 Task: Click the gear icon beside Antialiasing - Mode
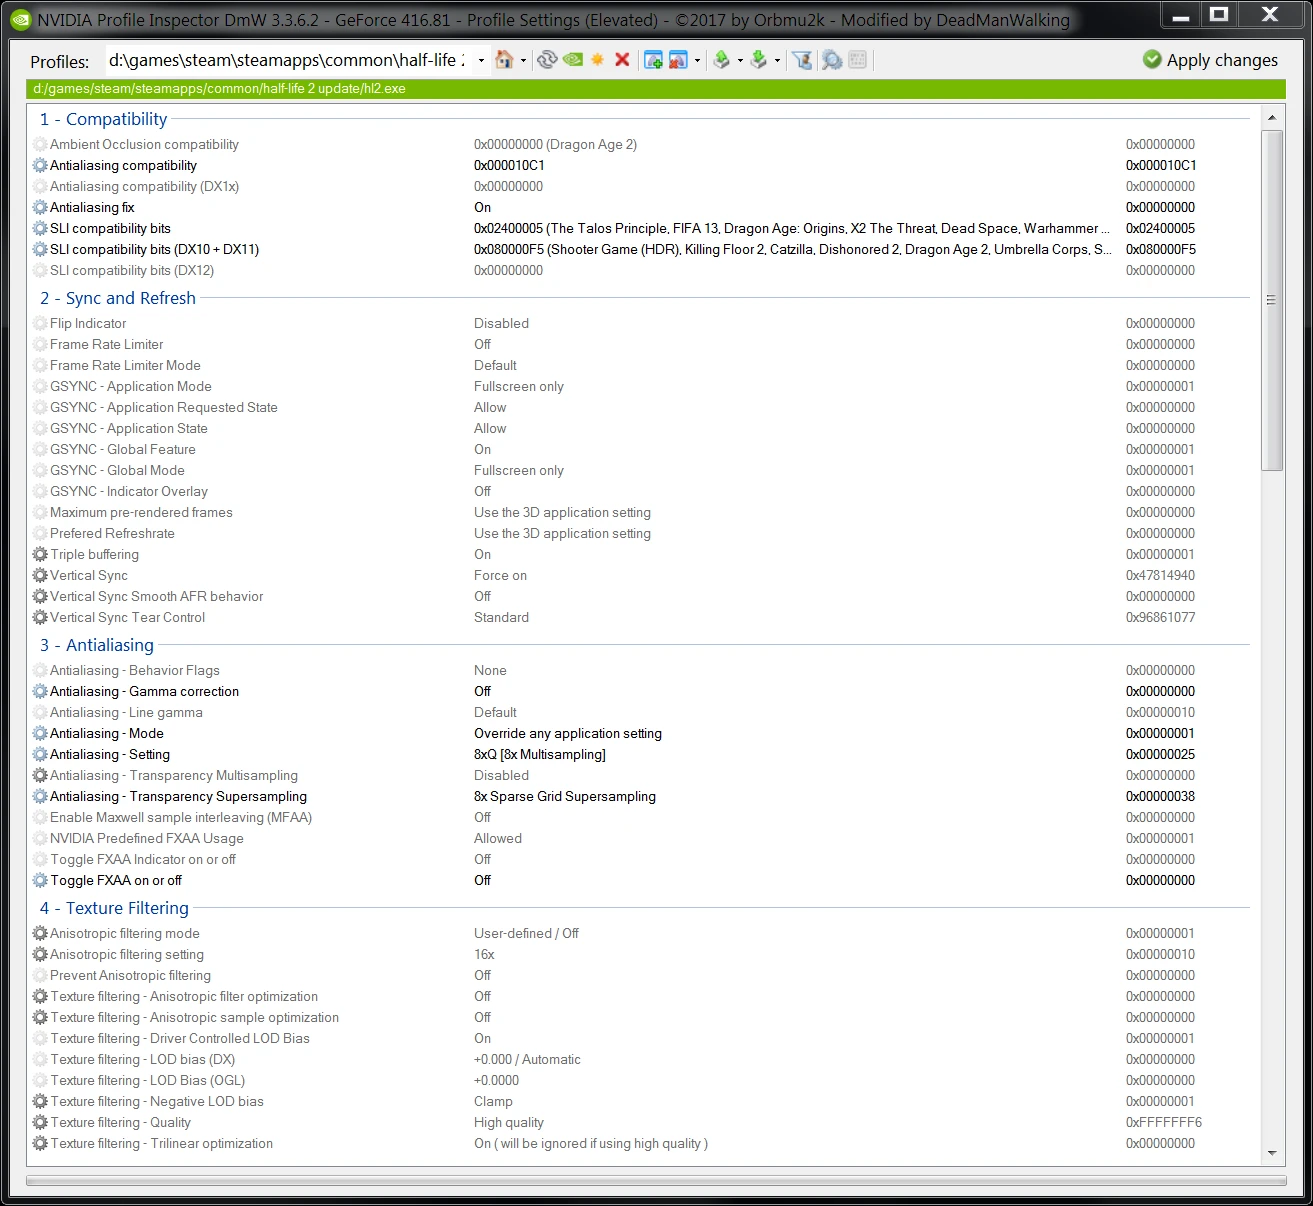pos(40,733)
